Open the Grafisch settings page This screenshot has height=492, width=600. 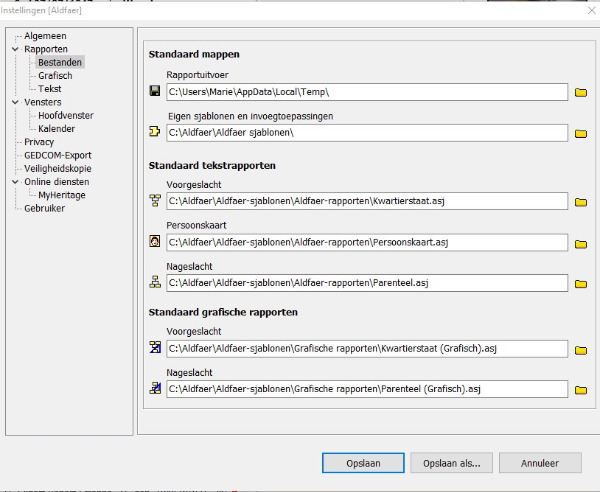(55, 75)
